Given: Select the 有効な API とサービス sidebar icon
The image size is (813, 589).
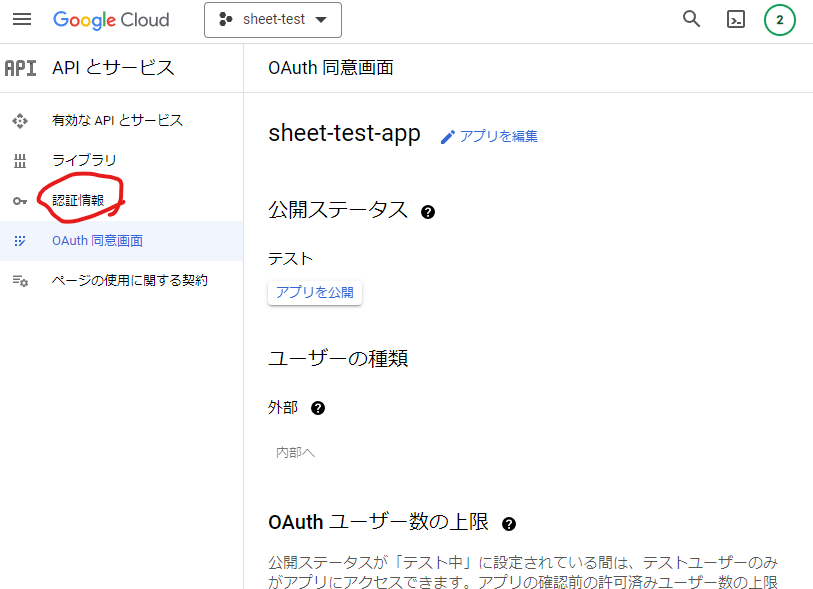Looking at the screenshot, I should pyautogui.click(x=20, y=120).
